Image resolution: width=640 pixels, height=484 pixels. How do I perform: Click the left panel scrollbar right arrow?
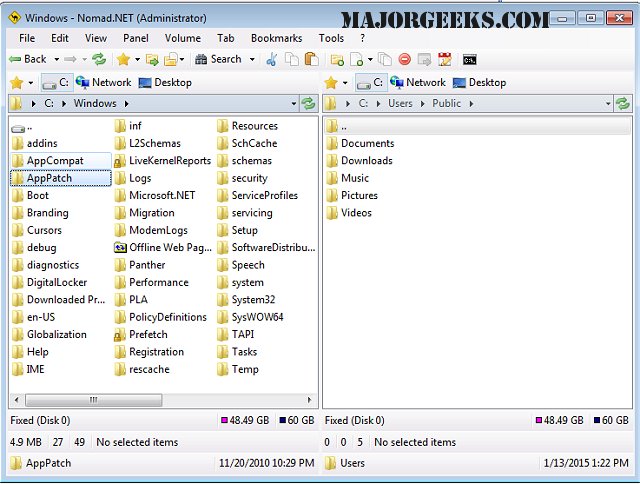pyautogui.click(x=309, y=400)
